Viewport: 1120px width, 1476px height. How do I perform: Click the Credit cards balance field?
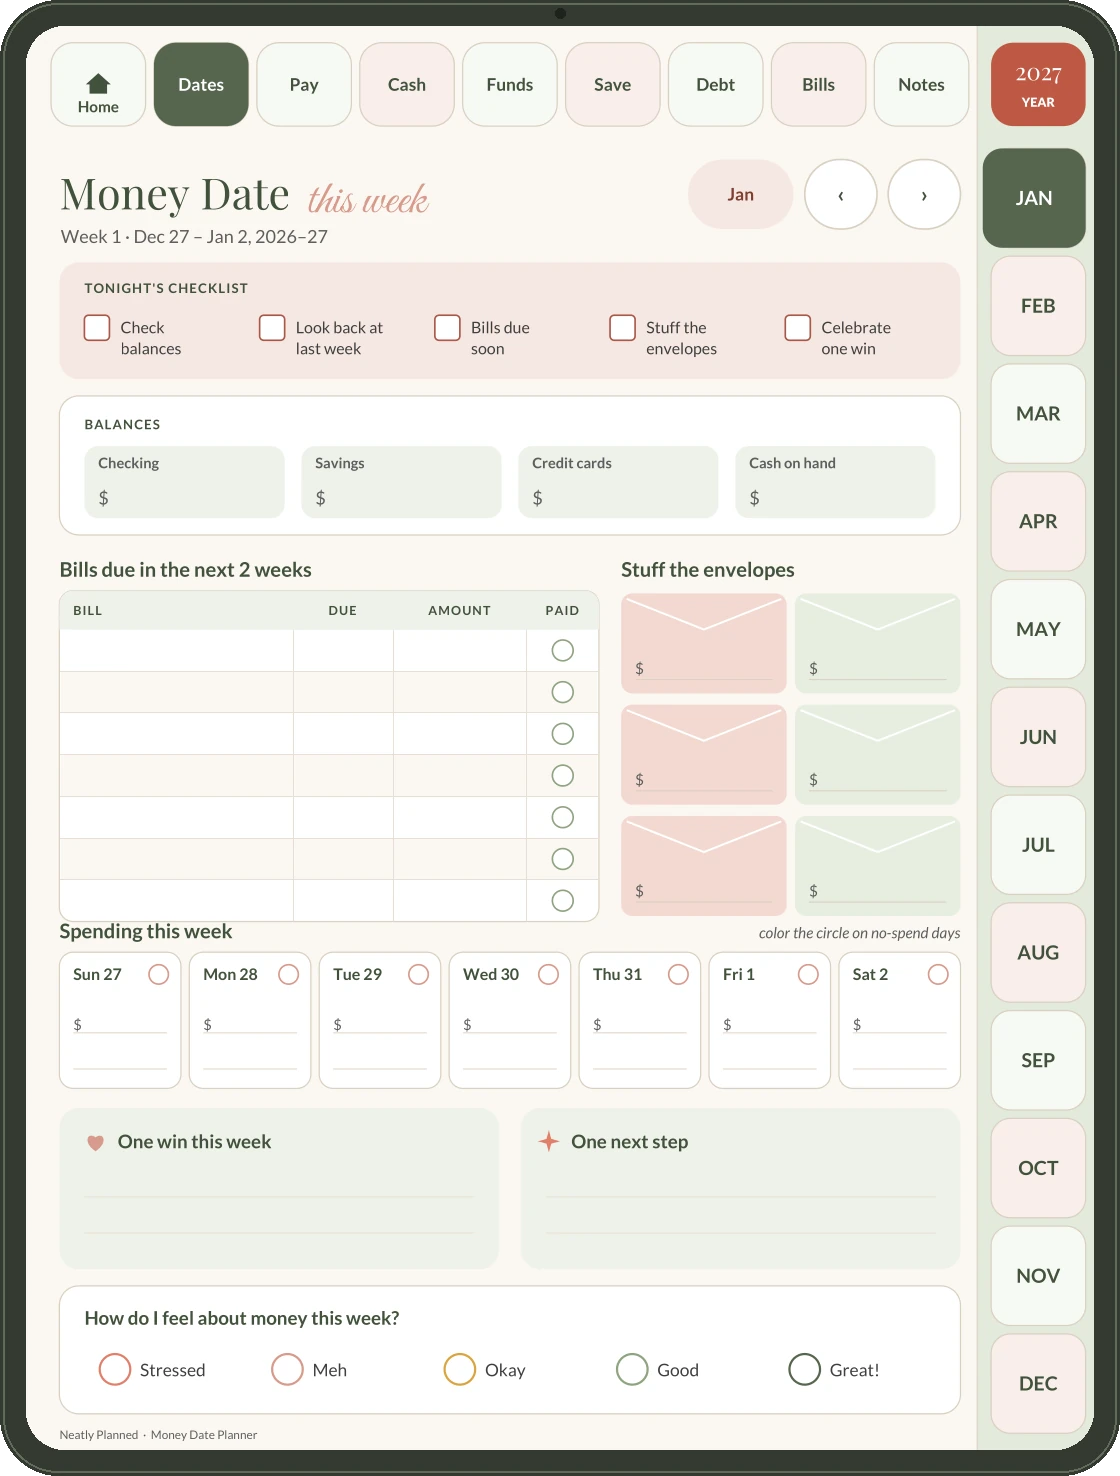click(x=618, y=482)
